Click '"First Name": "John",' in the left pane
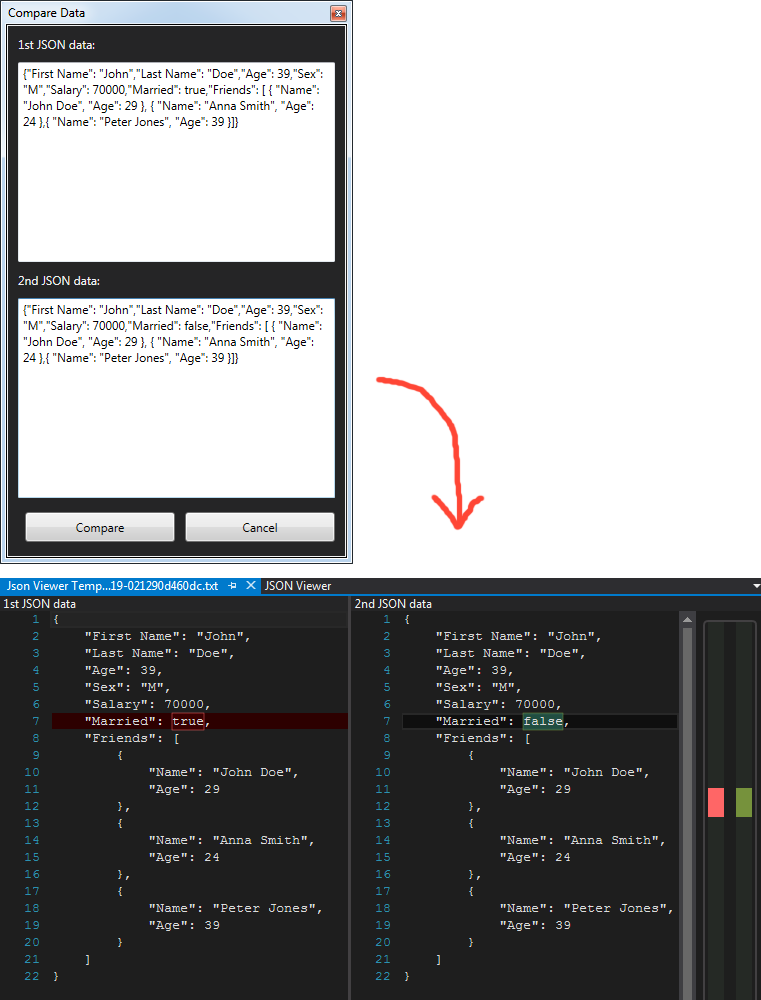The image size is (761, 1000). (168, 636)
